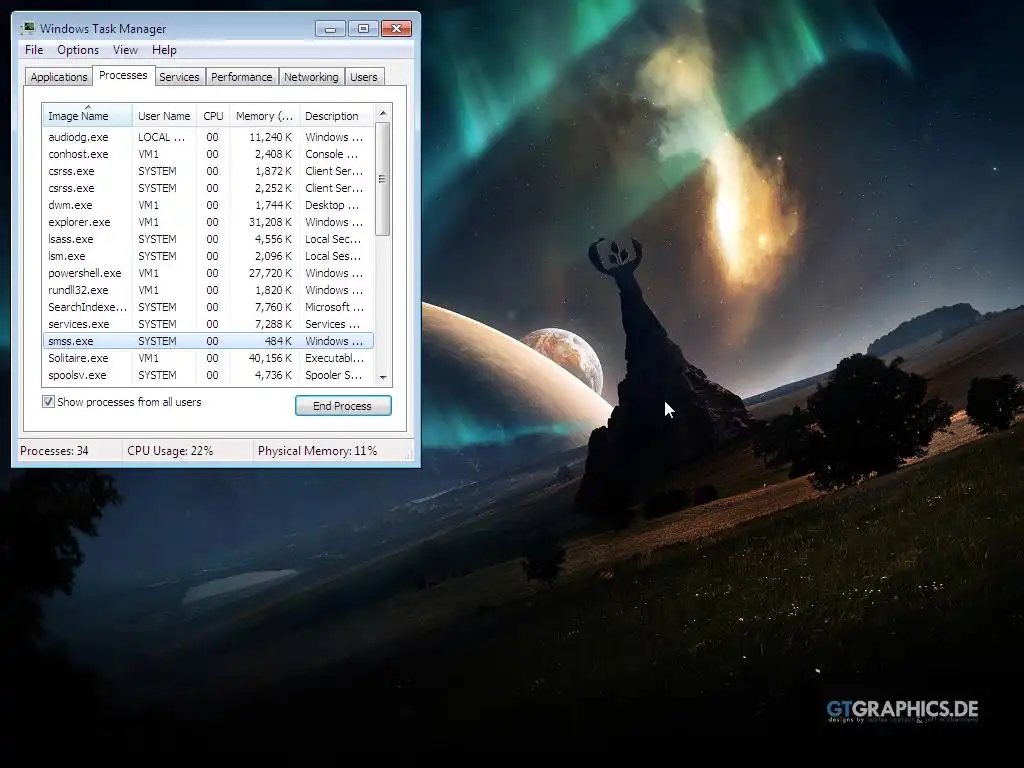
Task: Close the Windows Task Manager window
Action: 396,29
